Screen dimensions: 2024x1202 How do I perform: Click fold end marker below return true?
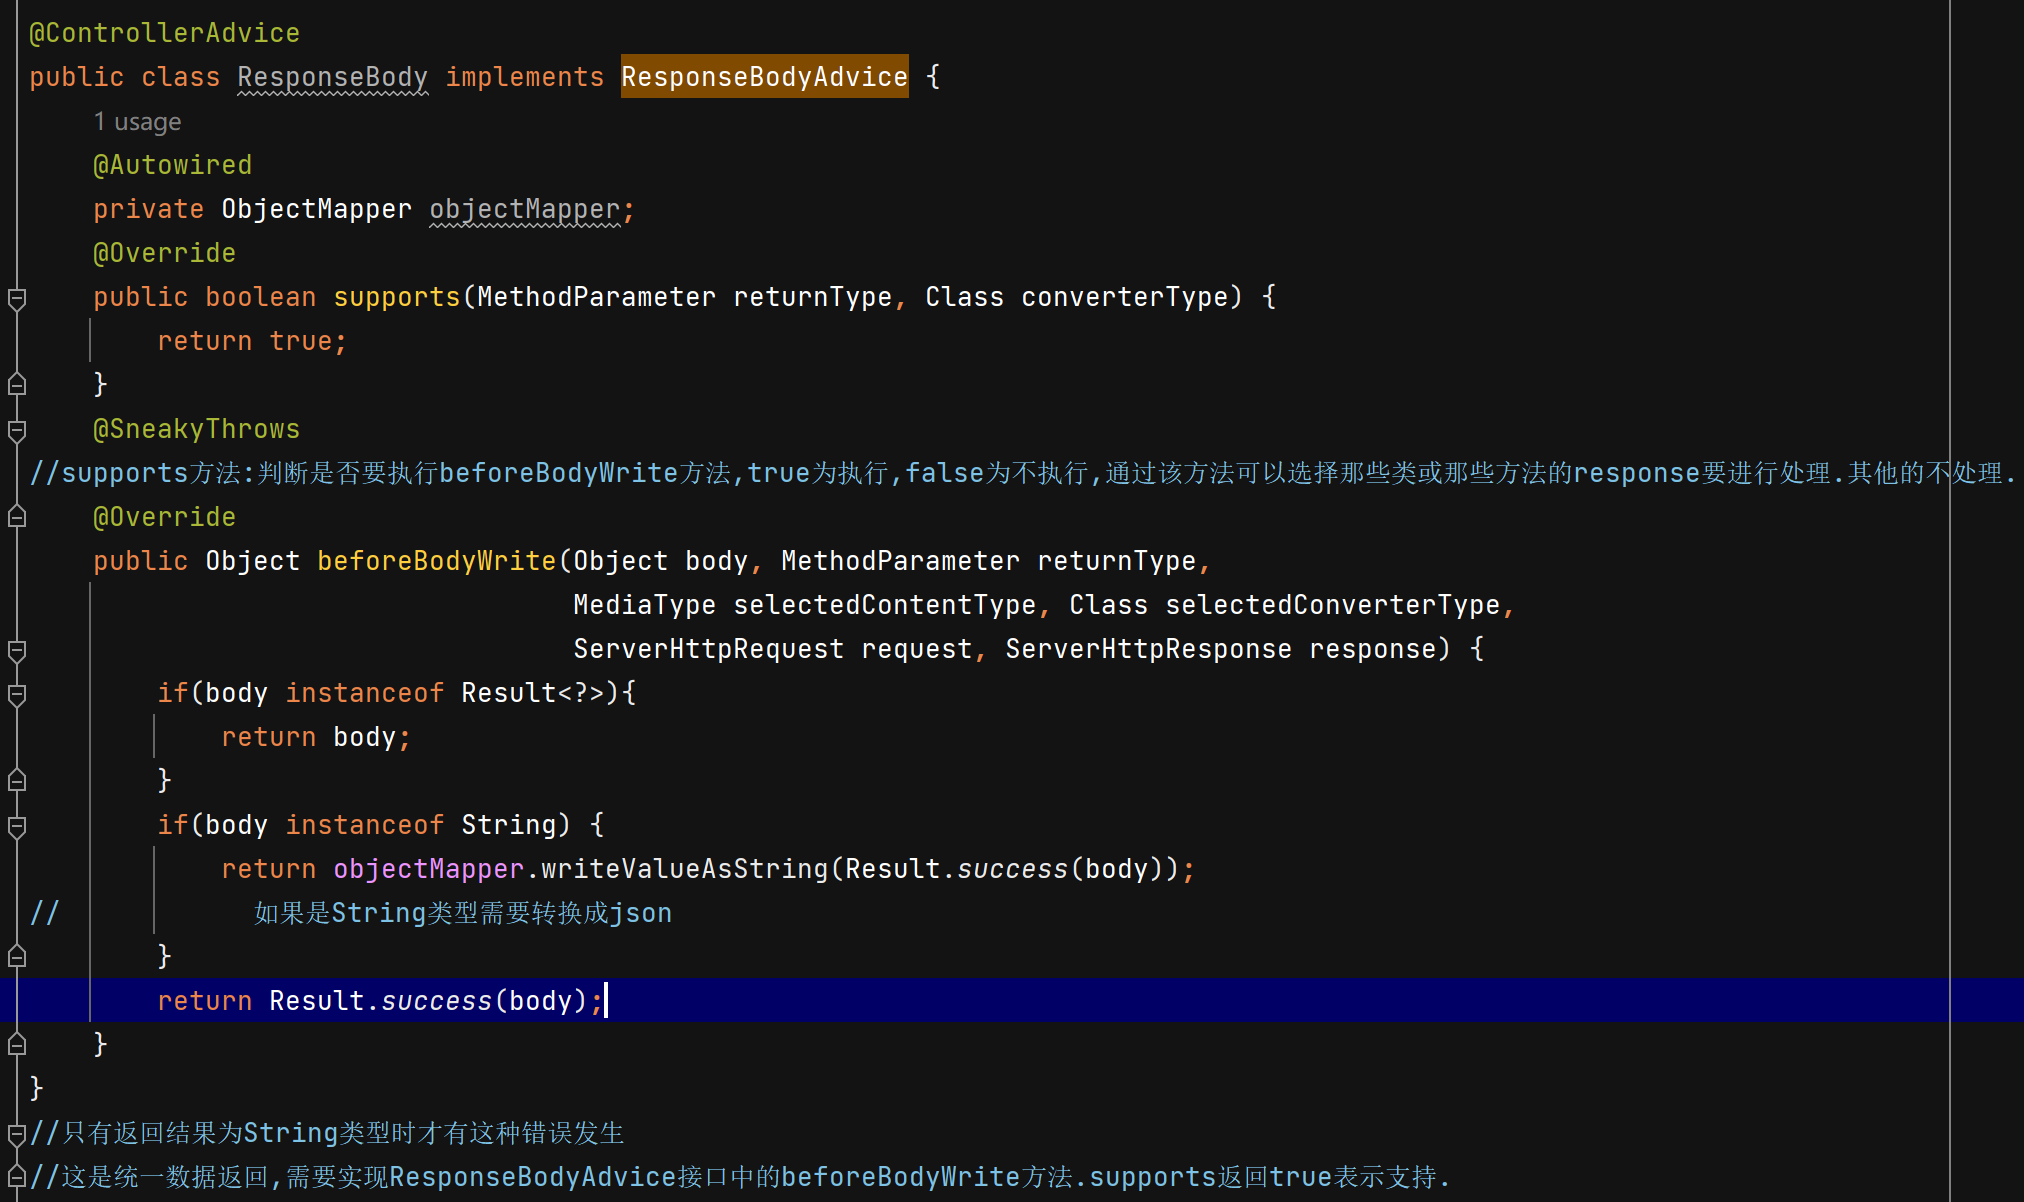(x=17, y=384)
